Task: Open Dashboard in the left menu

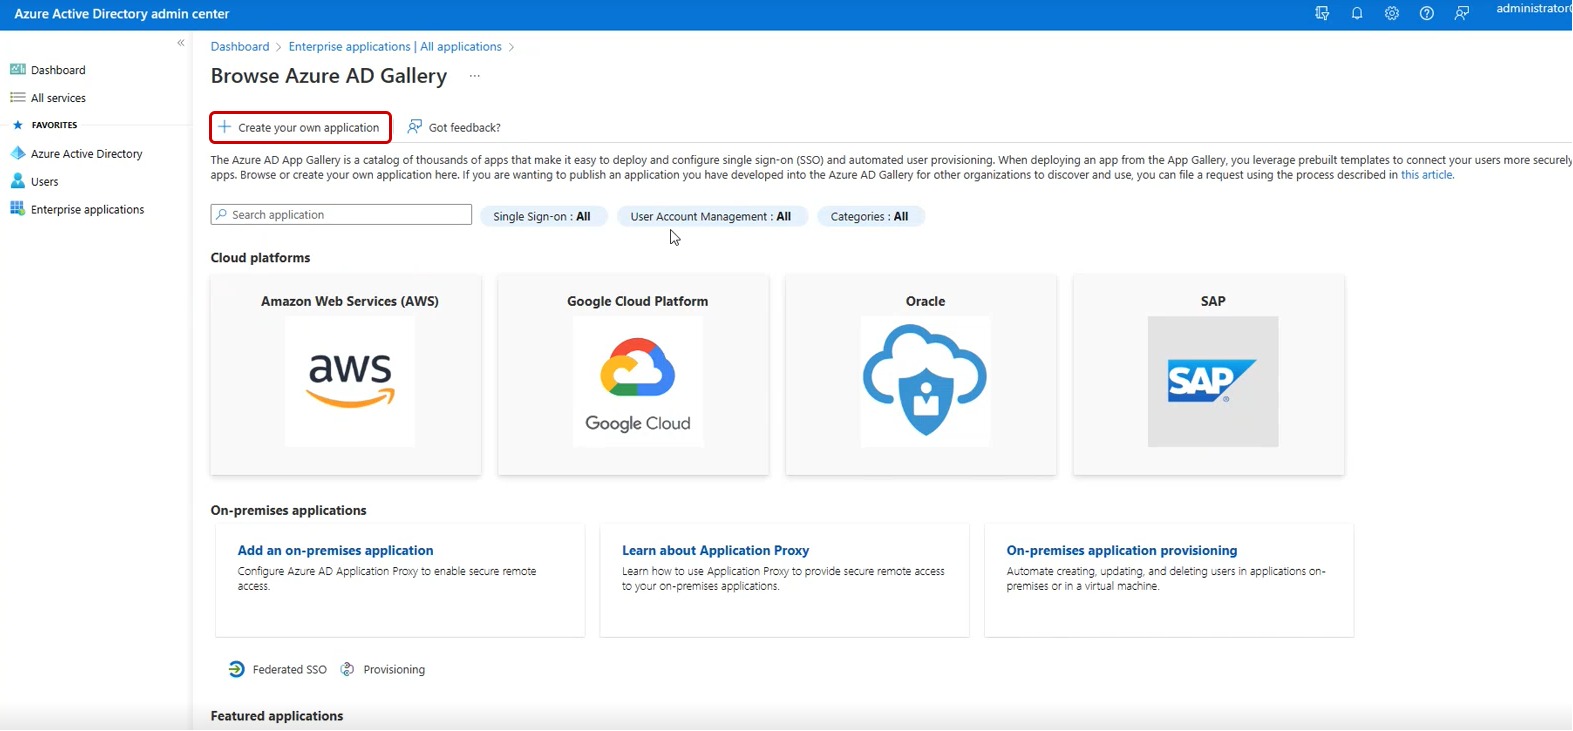Action: (58, 70)
